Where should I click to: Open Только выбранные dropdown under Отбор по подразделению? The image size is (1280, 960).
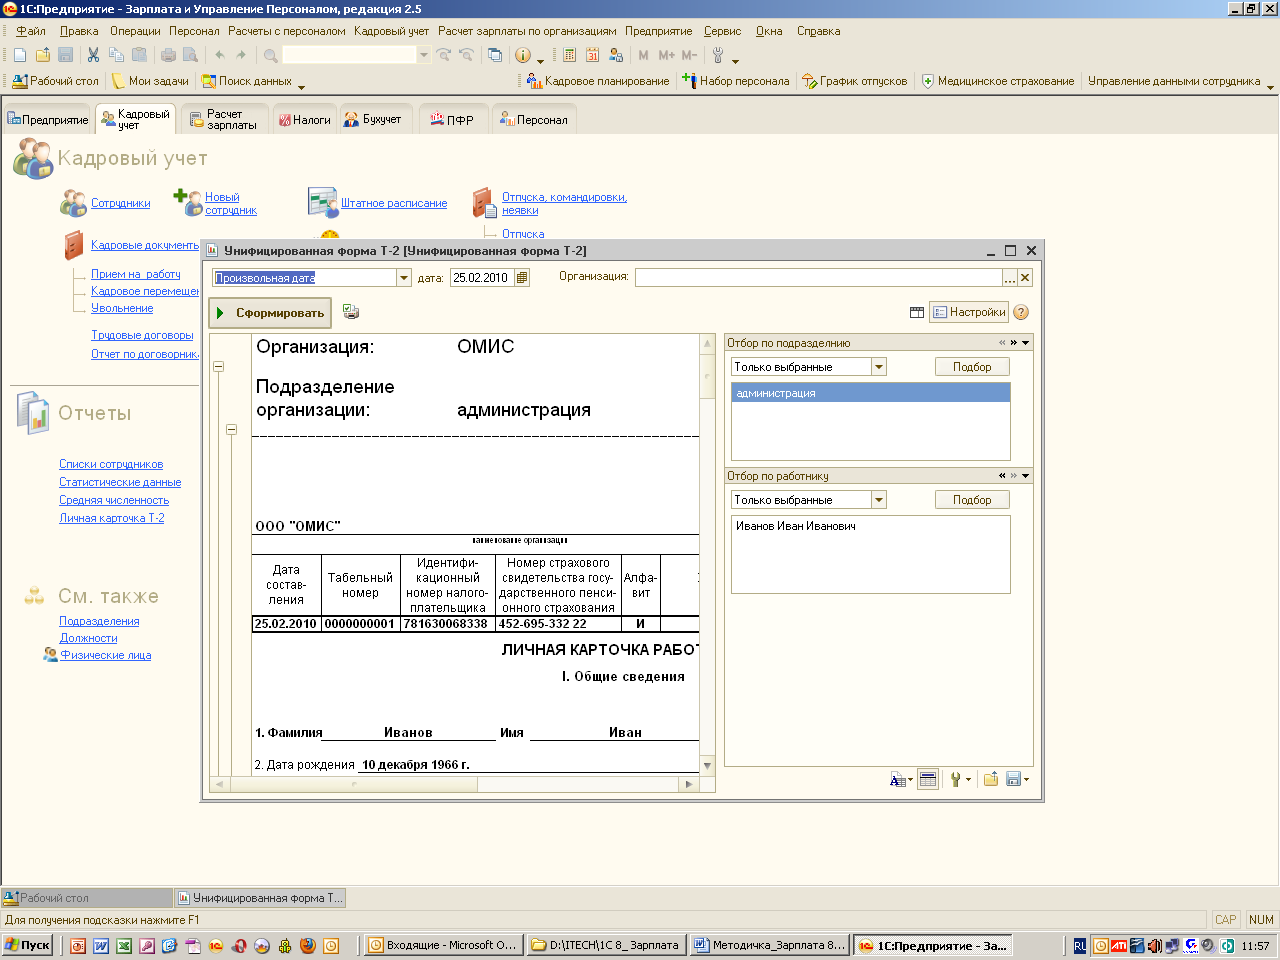pyautogui.click(x=879, y=367)
